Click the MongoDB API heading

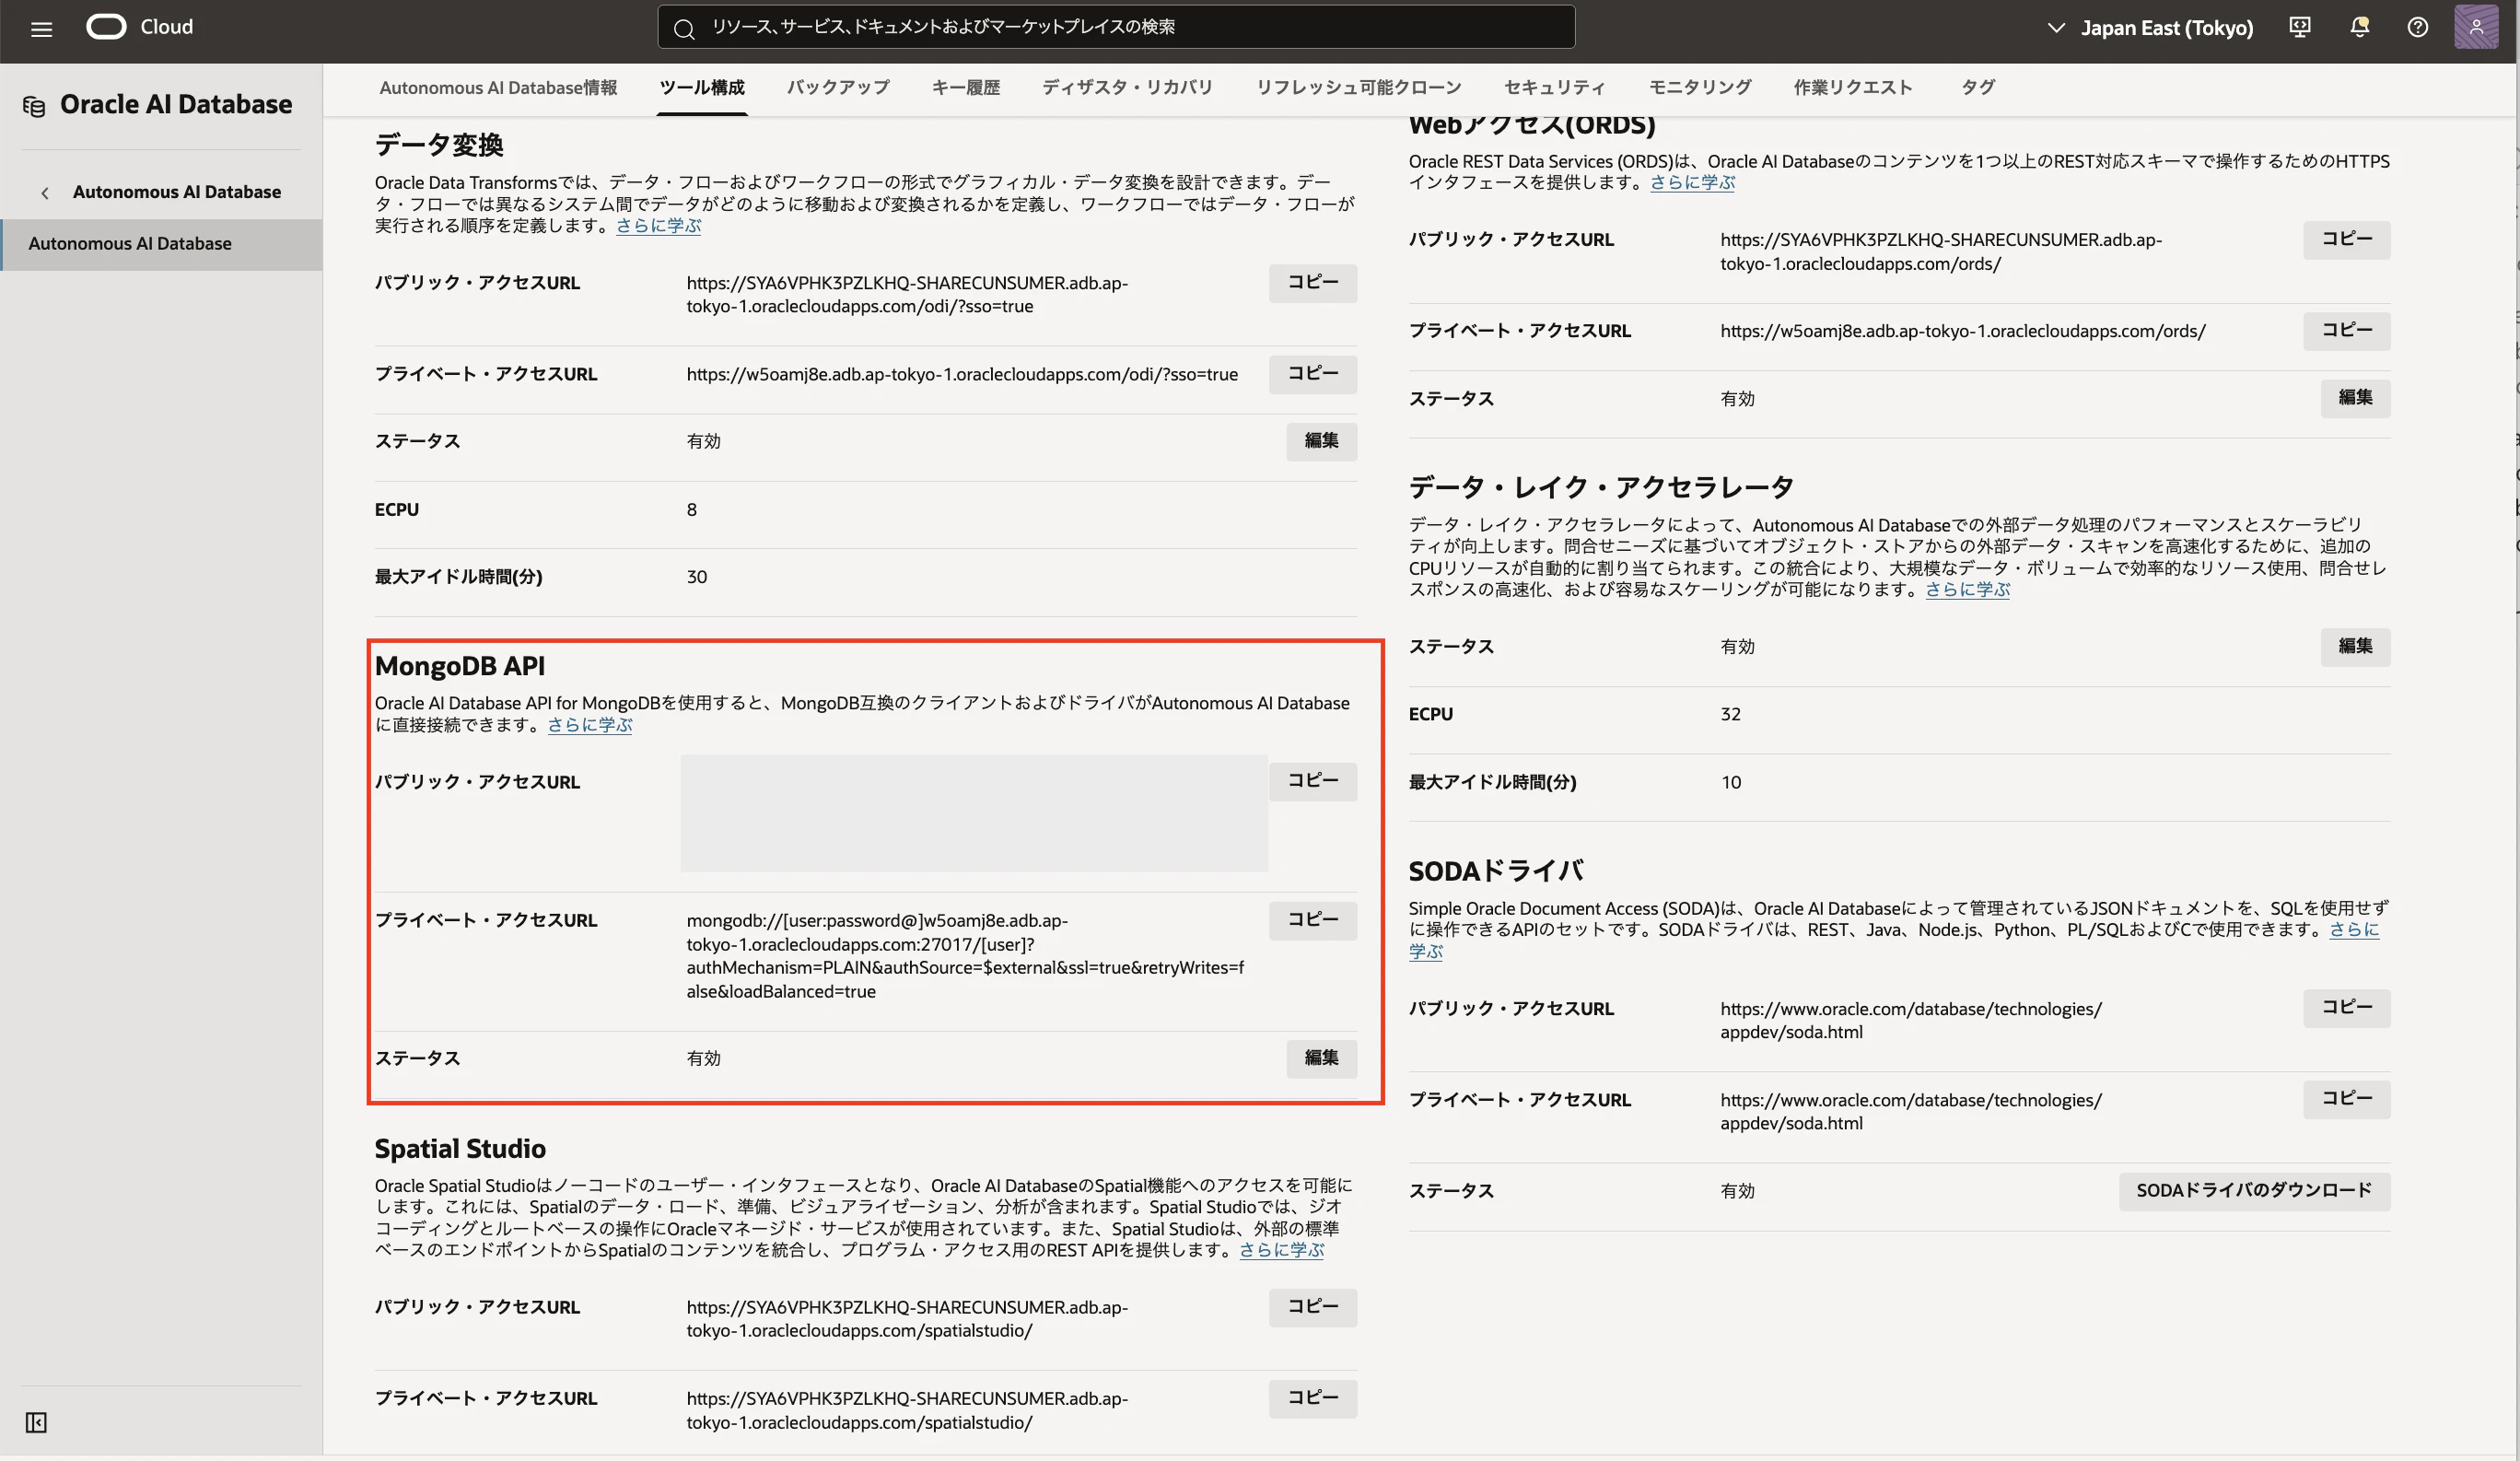coord(460,667)
